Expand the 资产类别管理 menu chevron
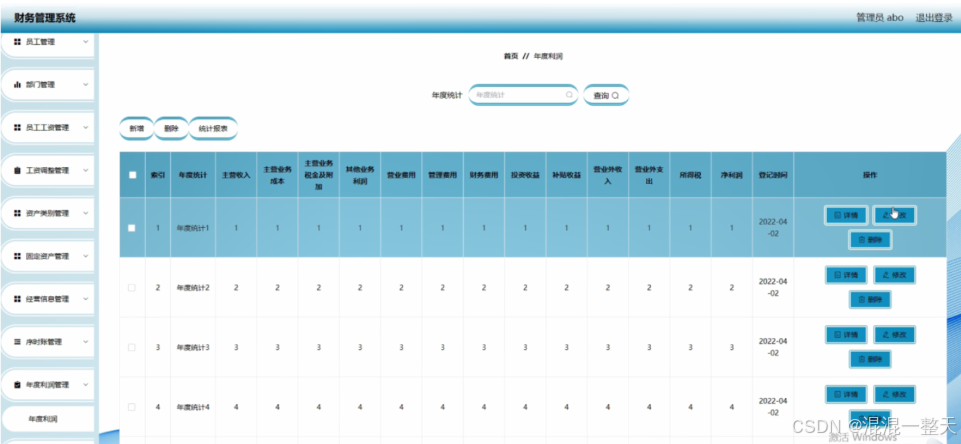961x444 pixels. [85, 213]
